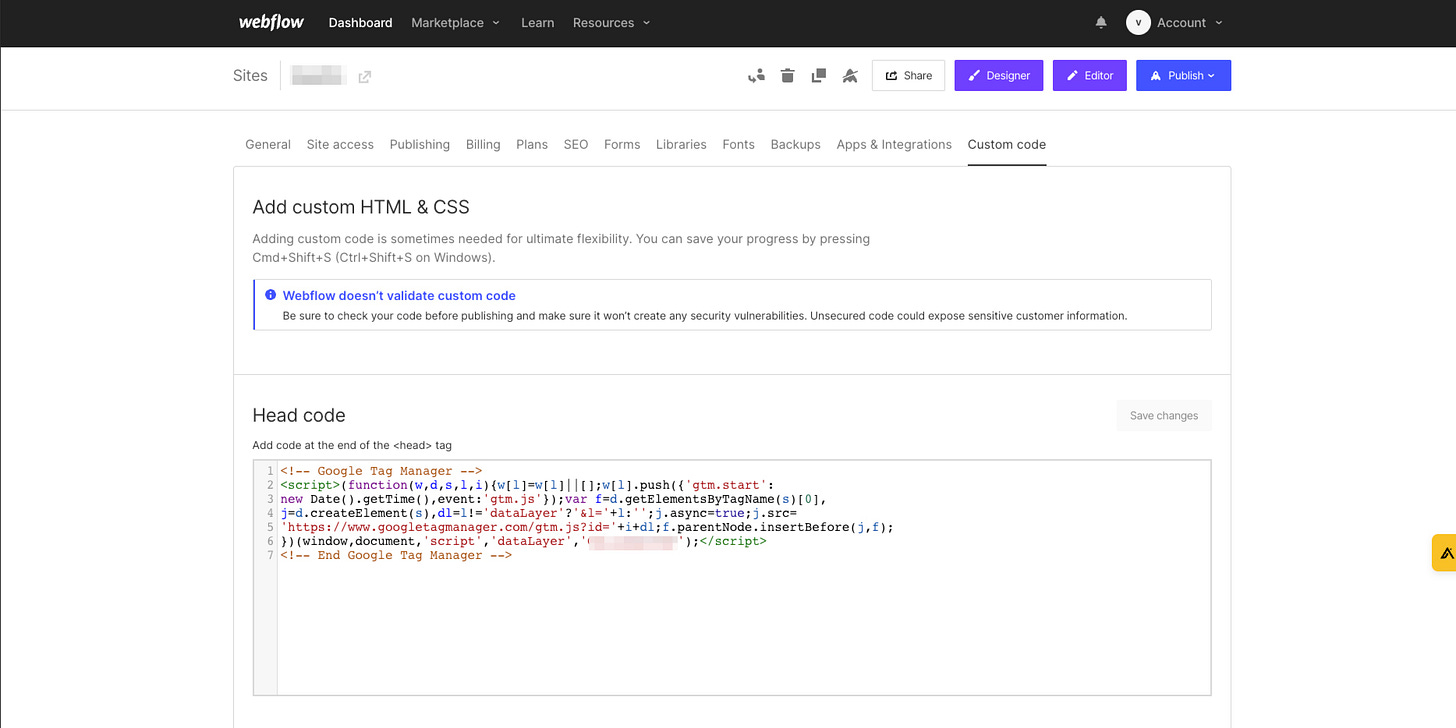Switch to the General tab
Screen dimensions: 1456x728
pos(268,144)
